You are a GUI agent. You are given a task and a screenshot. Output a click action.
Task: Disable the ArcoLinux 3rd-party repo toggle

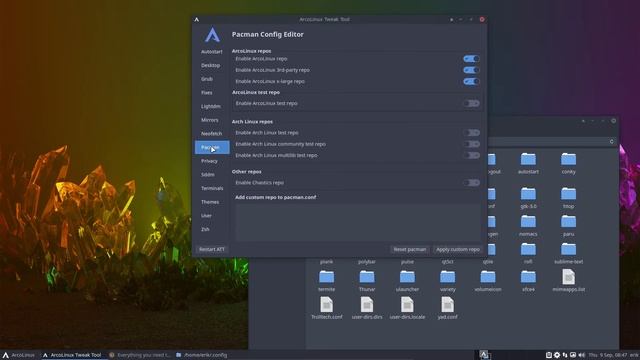tap(471, 70)
